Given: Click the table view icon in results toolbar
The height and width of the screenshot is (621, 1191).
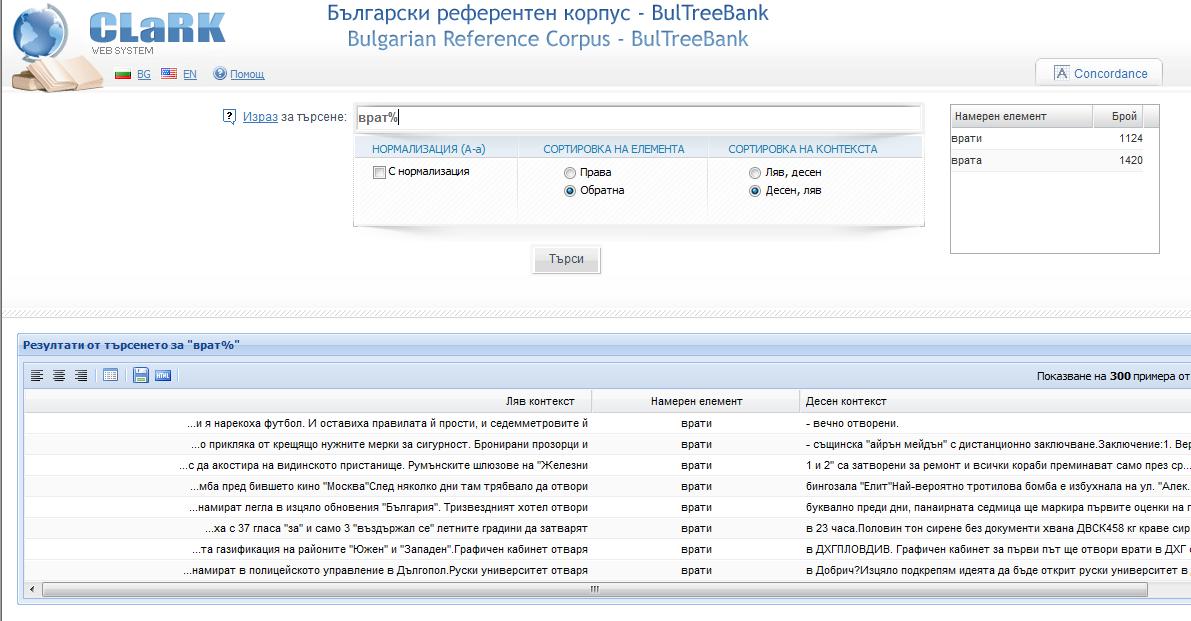Looking at the screenshot, I should point(110,375).
